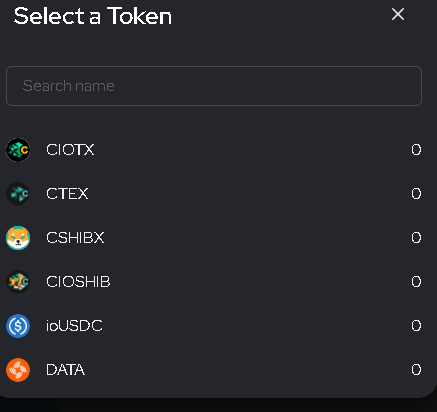Click the DATA balance value
437x412 pixels.
416,370
